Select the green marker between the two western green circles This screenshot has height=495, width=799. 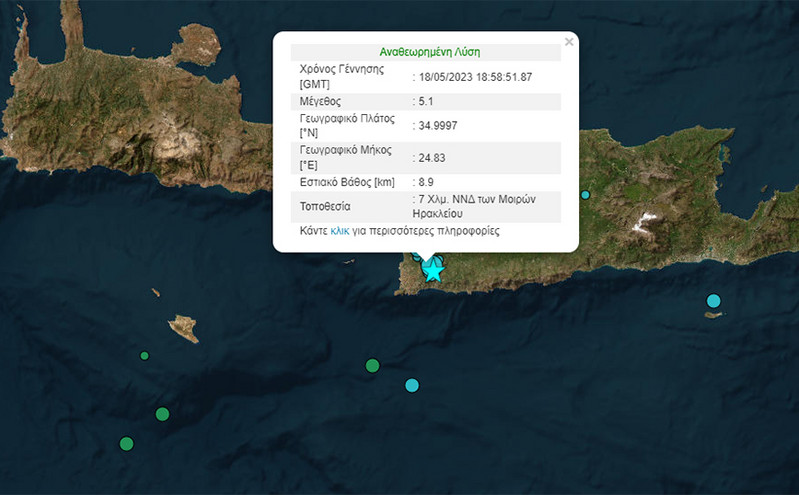pos(162,414)
